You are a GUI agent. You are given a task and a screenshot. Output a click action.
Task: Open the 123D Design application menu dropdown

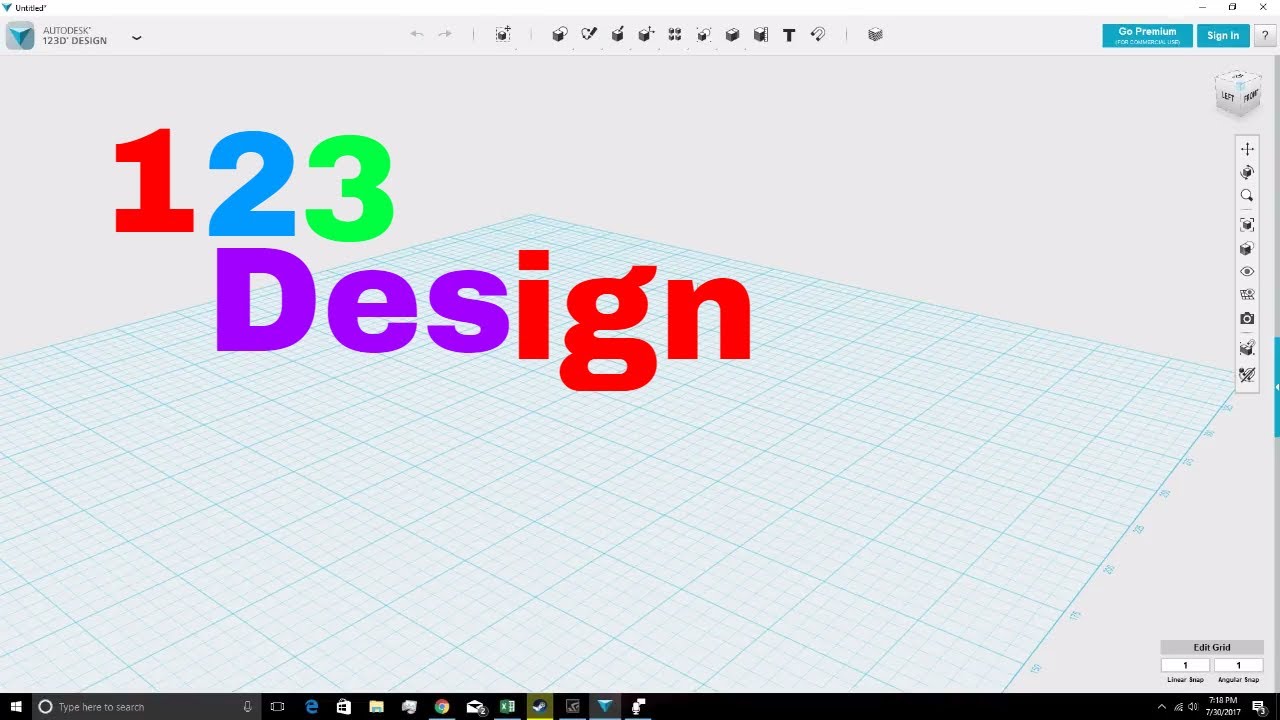(x=137, y=37)
